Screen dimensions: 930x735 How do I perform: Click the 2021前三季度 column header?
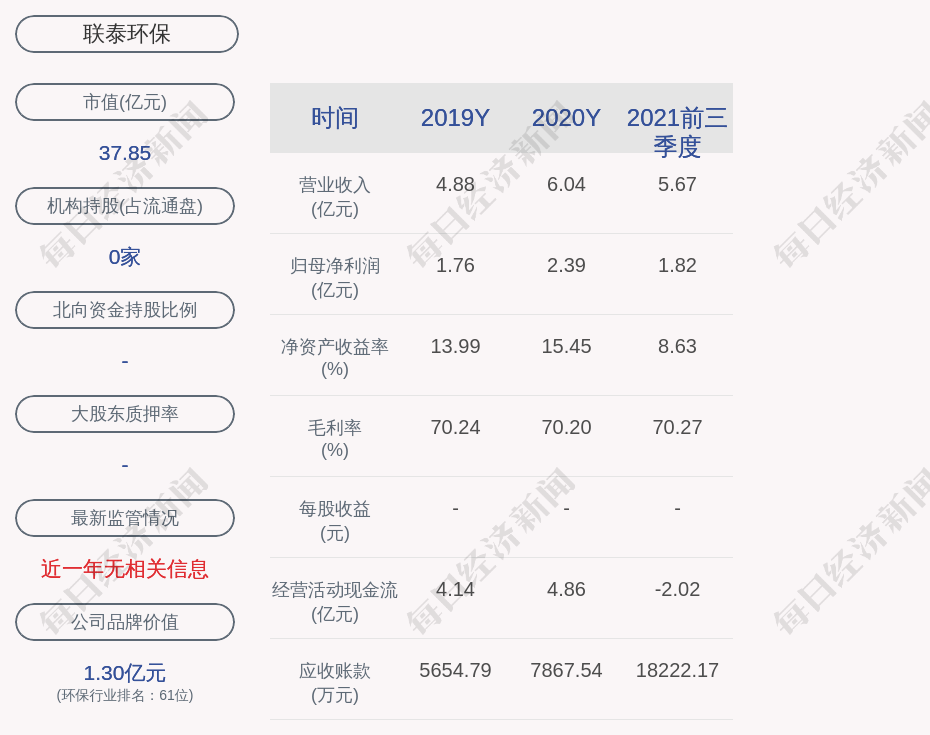coord(677,131)
